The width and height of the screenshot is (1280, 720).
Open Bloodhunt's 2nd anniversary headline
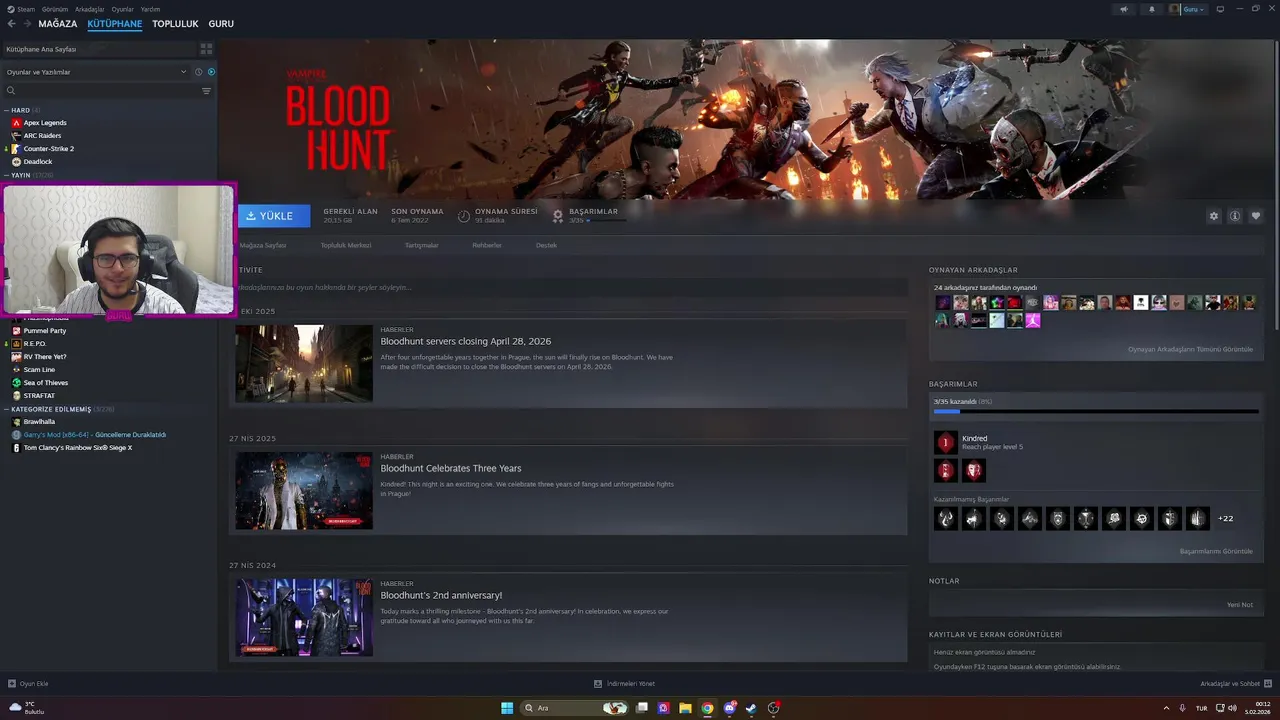click(x=441, y=595)
